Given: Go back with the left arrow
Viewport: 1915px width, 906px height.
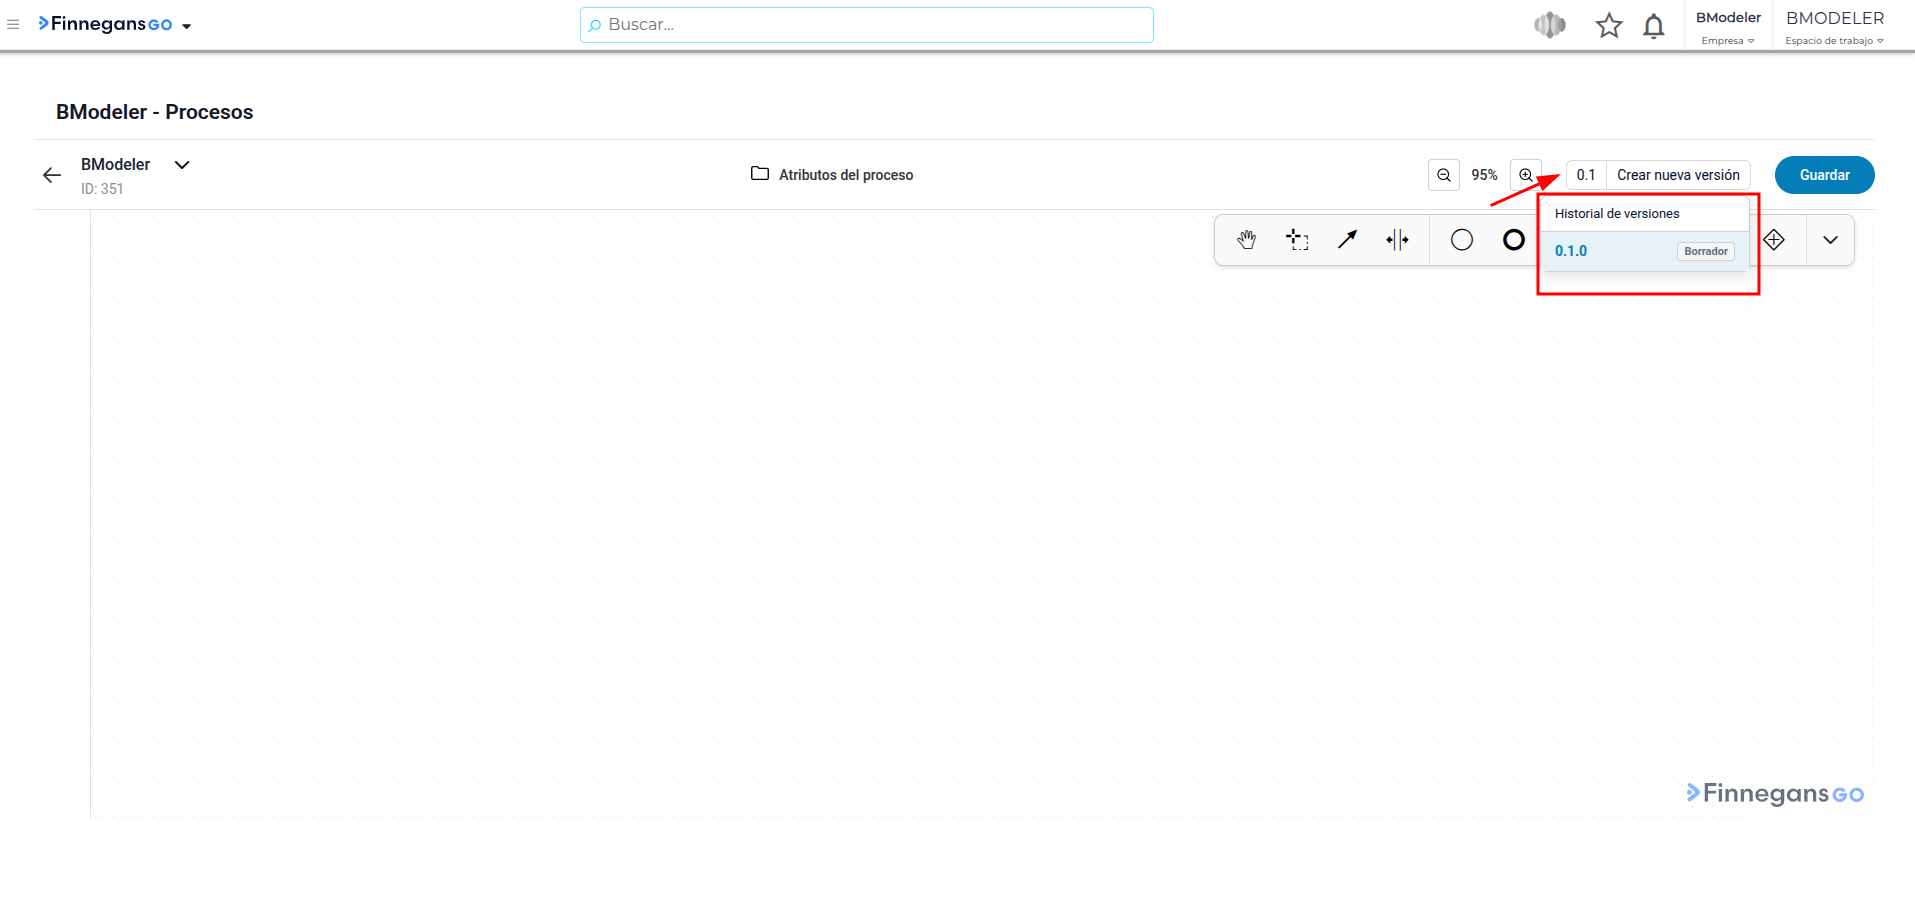Looking at the screenshot, I should pos(52,175).
